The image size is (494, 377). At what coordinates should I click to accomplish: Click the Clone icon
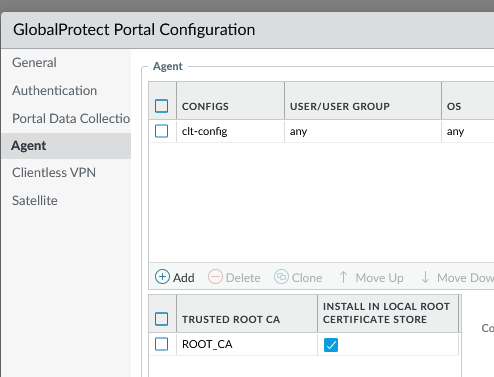pyautogui.click(x=281, y=277)
